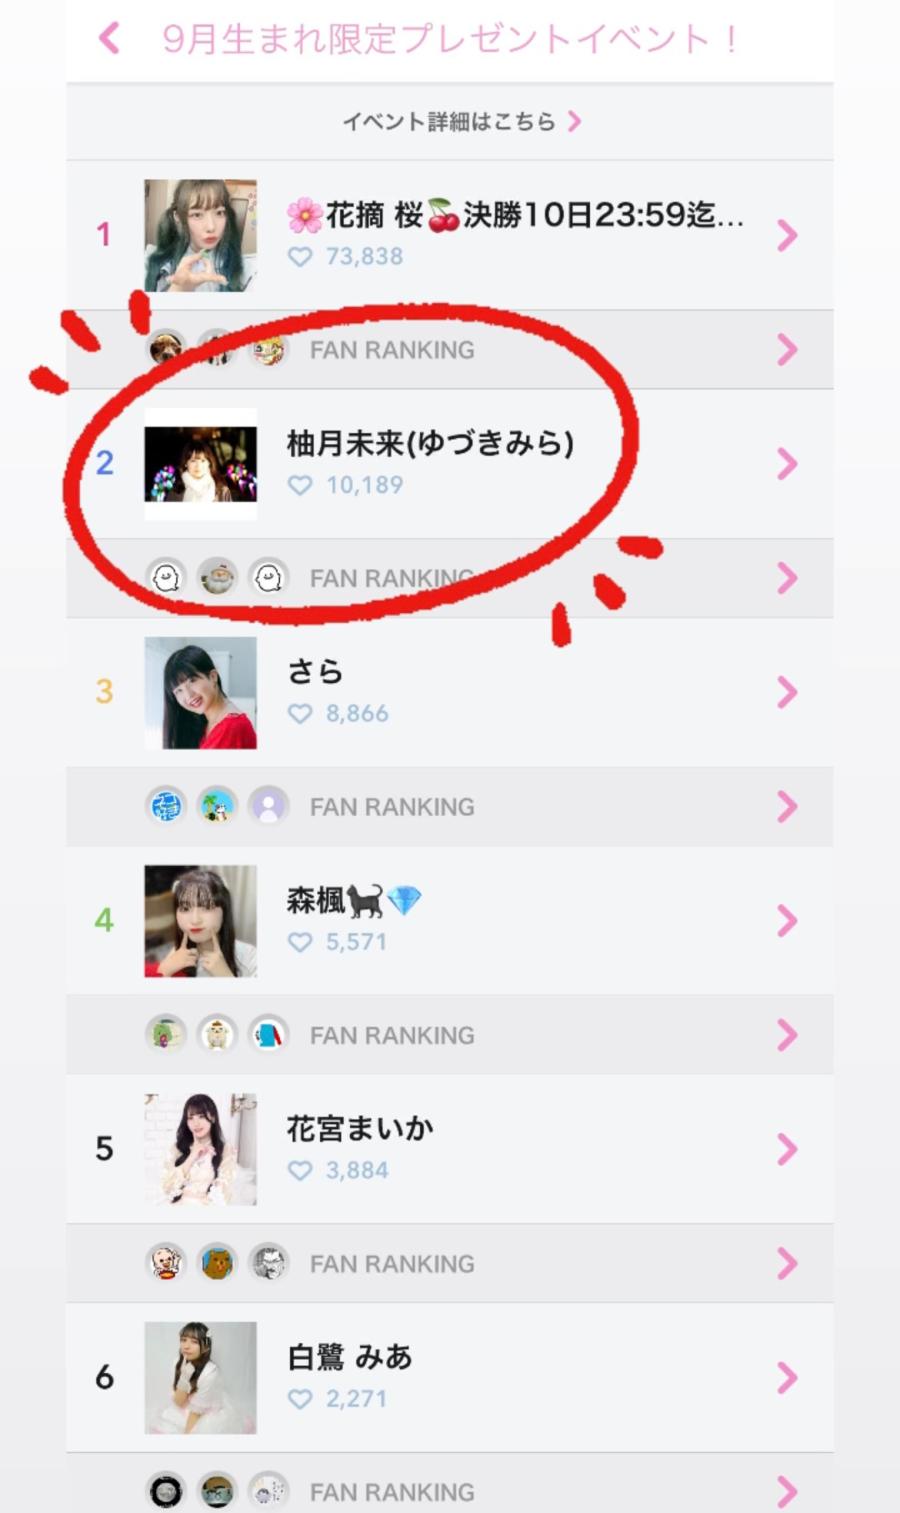Open fan ranking under 花宮まいか

[450, 1263]
